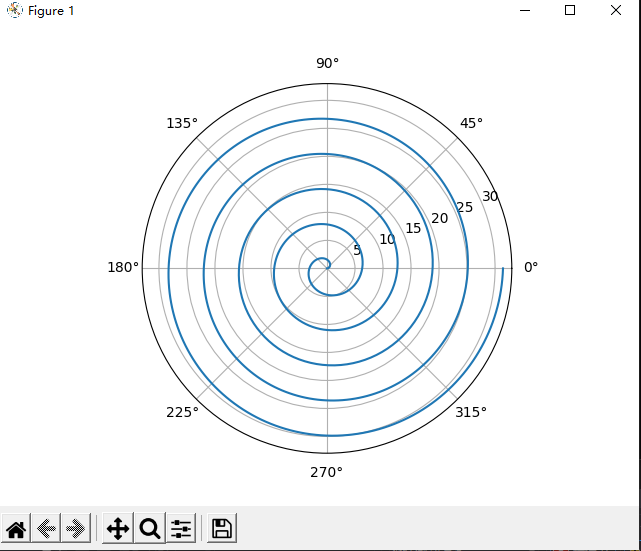Click radial tick label 25

pyautogui.click(x=465, y=207)
